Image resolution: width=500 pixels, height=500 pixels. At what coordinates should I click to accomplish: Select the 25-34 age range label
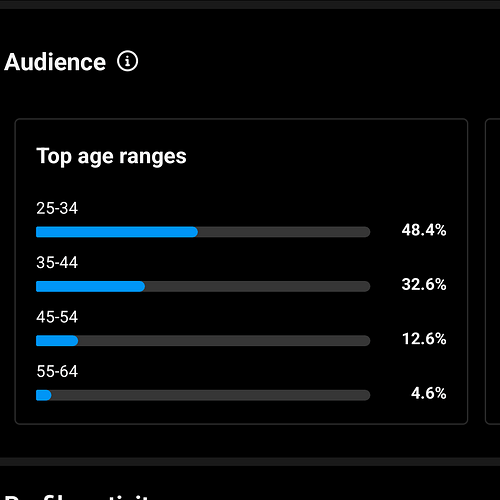(x=57, y=208)
